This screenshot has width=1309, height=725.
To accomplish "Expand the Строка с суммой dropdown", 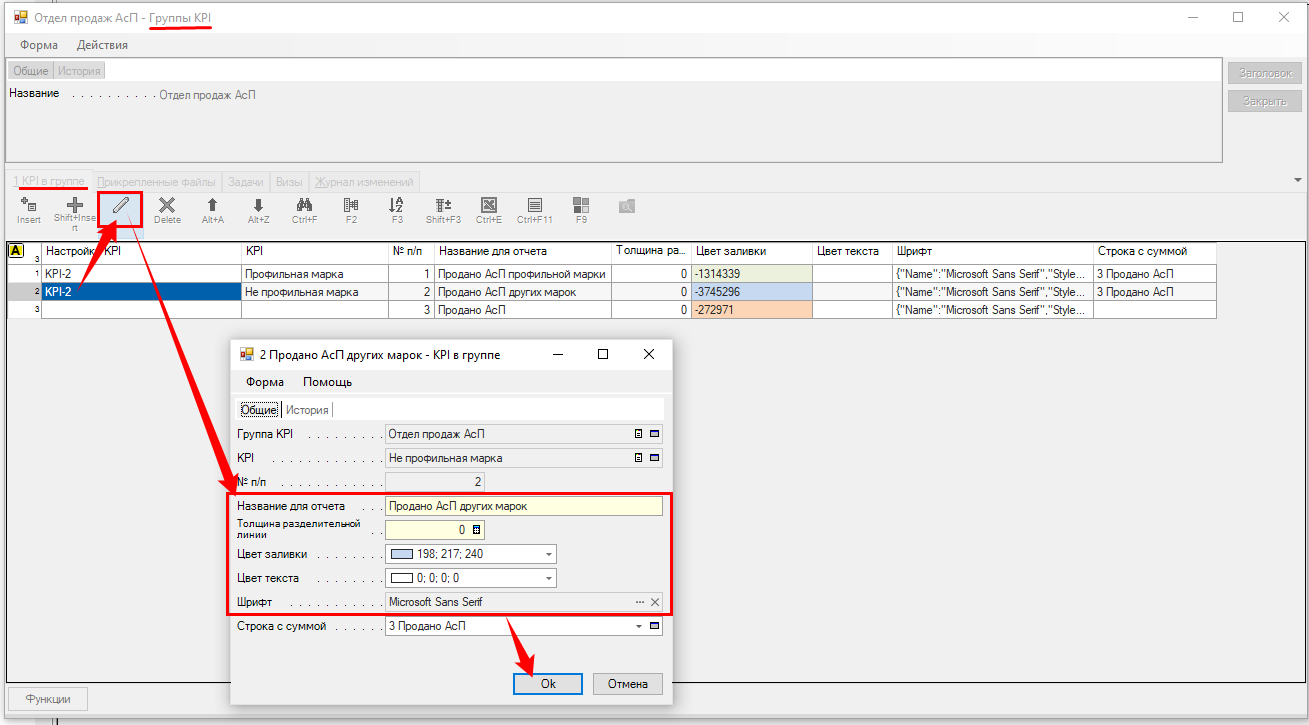I will tap(639, 626).
